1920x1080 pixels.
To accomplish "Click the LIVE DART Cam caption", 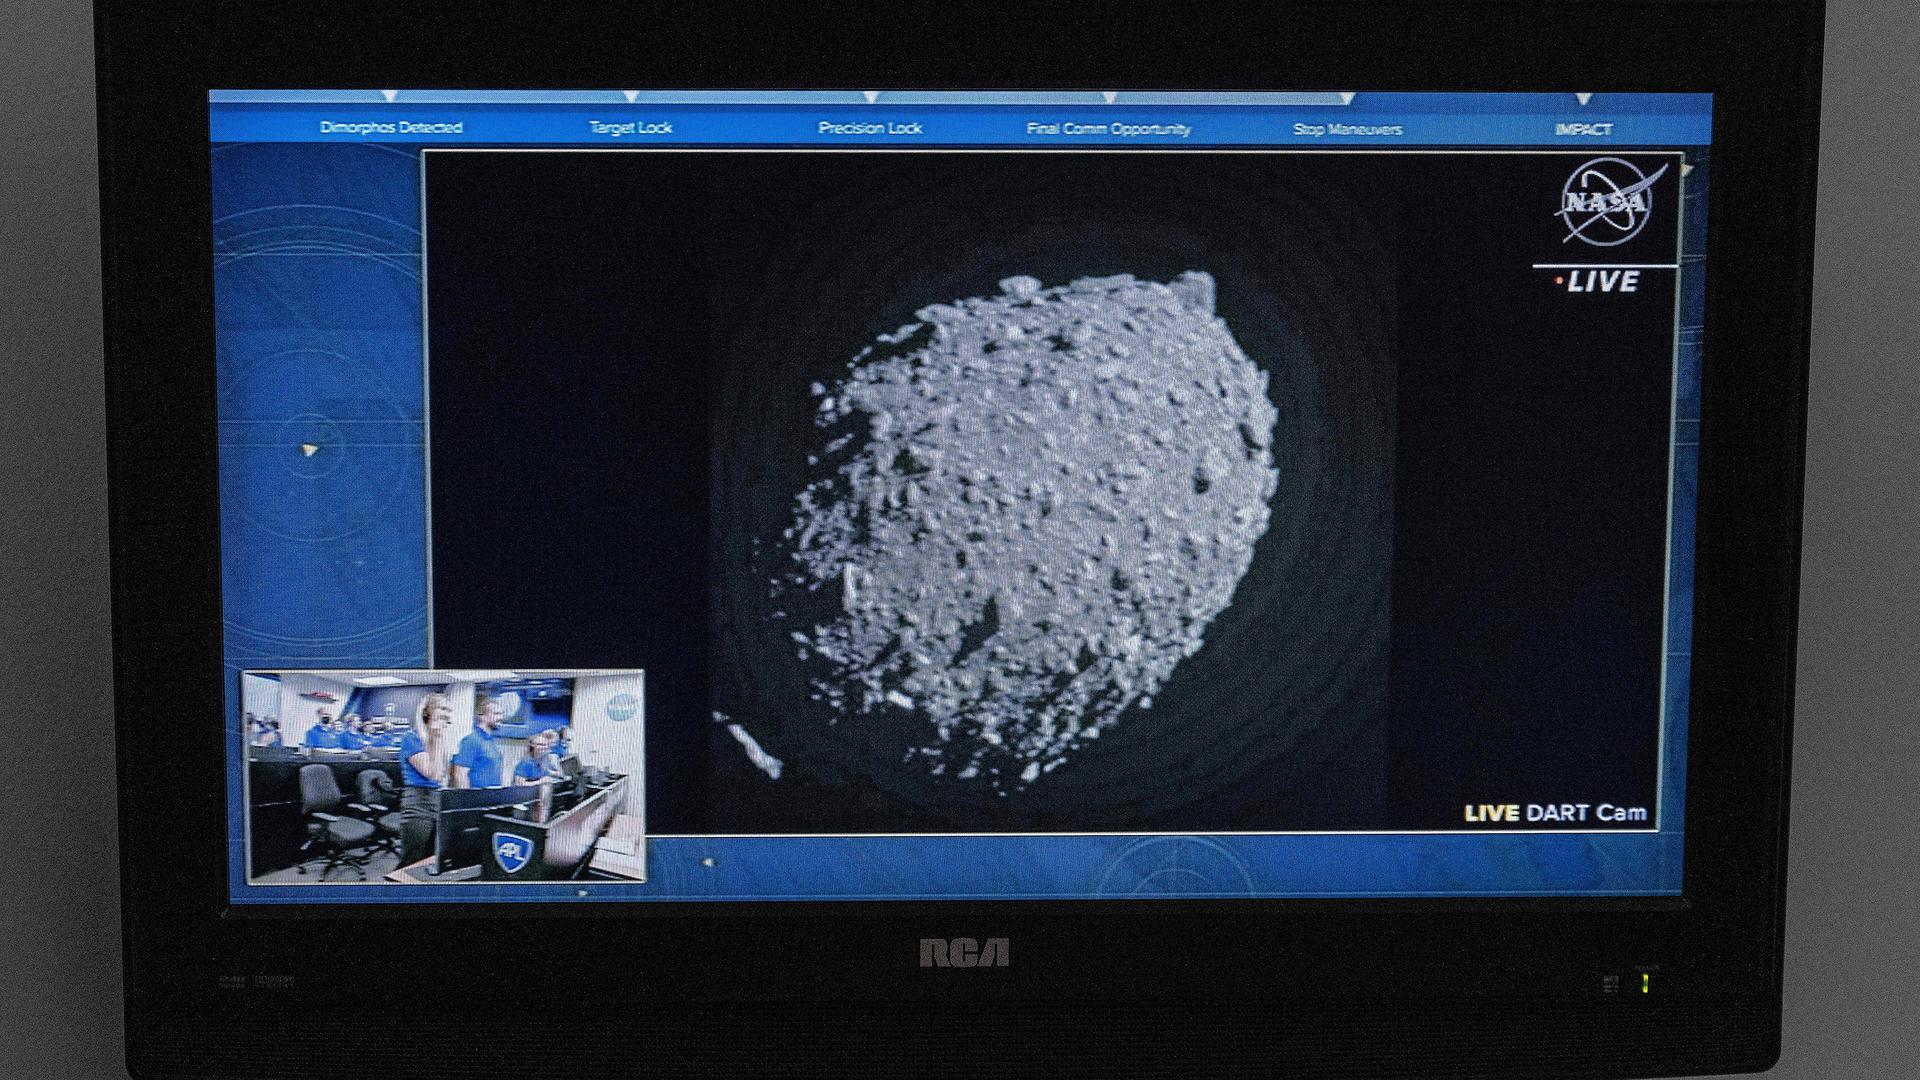I will [x=1555, y=813].
